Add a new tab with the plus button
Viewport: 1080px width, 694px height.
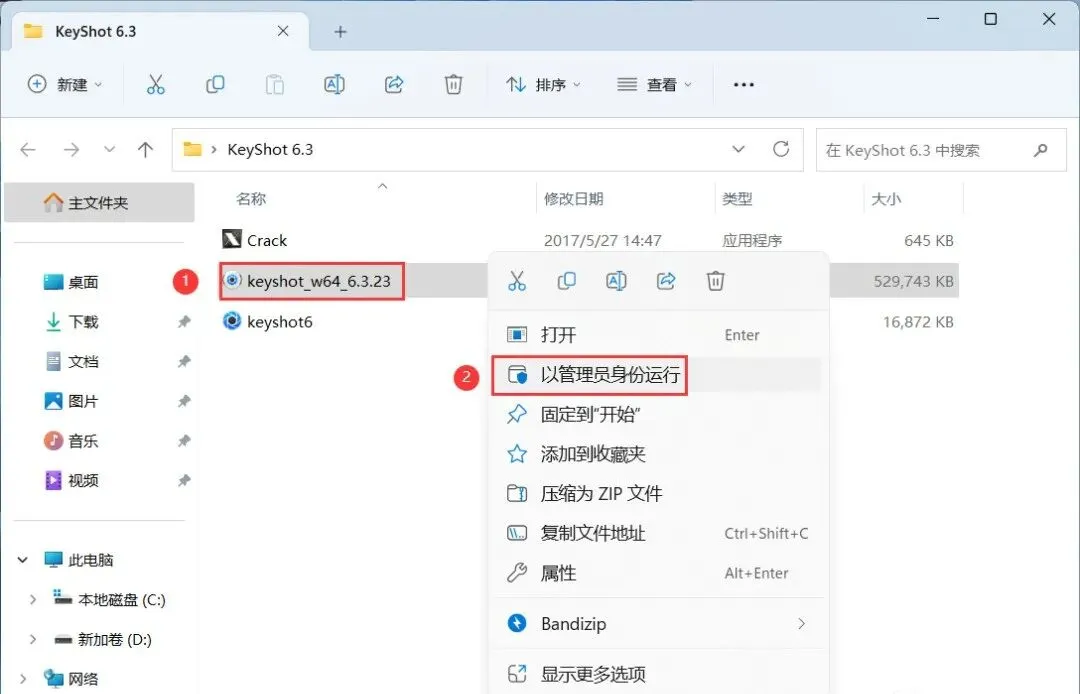pos(340,32)
